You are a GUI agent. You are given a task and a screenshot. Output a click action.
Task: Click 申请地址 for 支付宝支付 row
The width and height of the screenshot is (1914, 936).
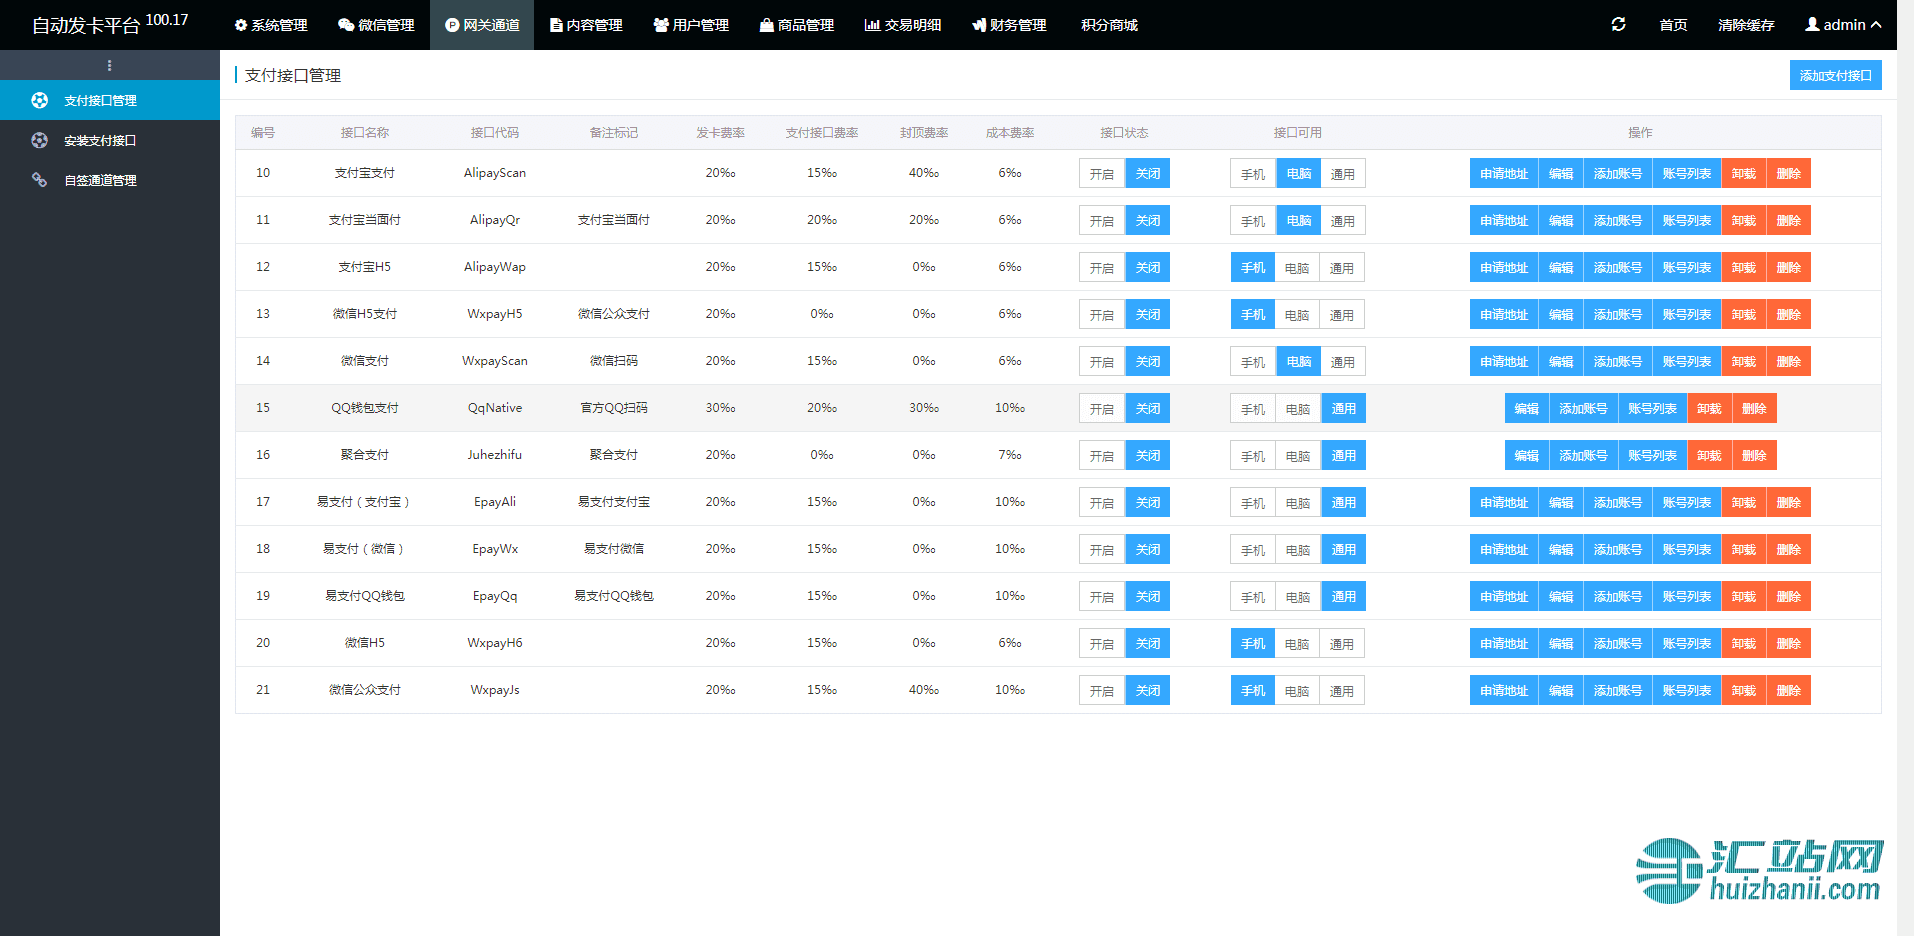[x=1504, y=174]
